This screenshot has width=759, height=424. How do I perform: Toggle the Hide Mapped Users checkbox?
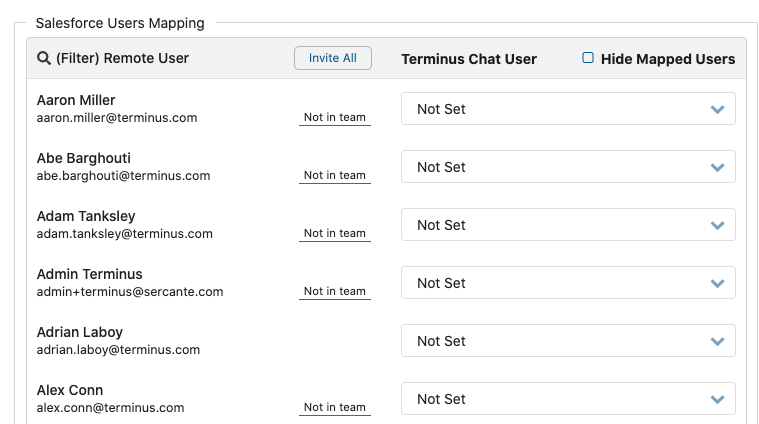588,58
